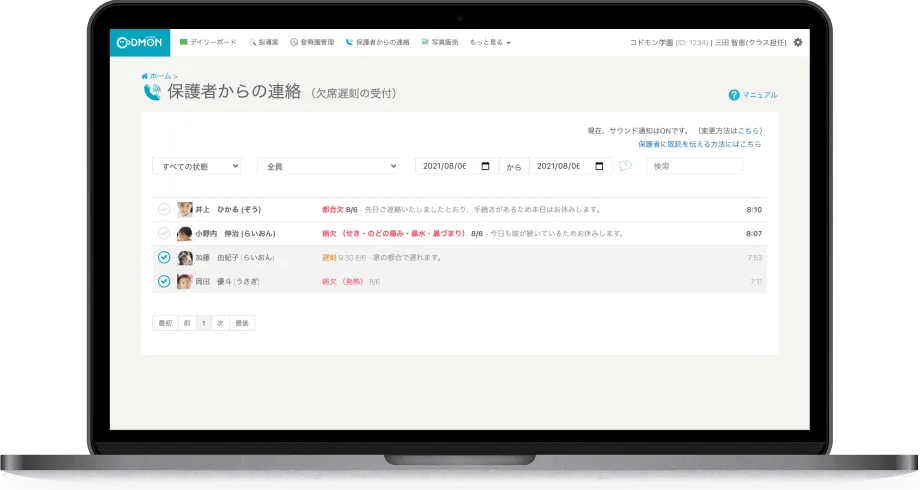Click the home icon in breadcrumb

tap(145, 76)
